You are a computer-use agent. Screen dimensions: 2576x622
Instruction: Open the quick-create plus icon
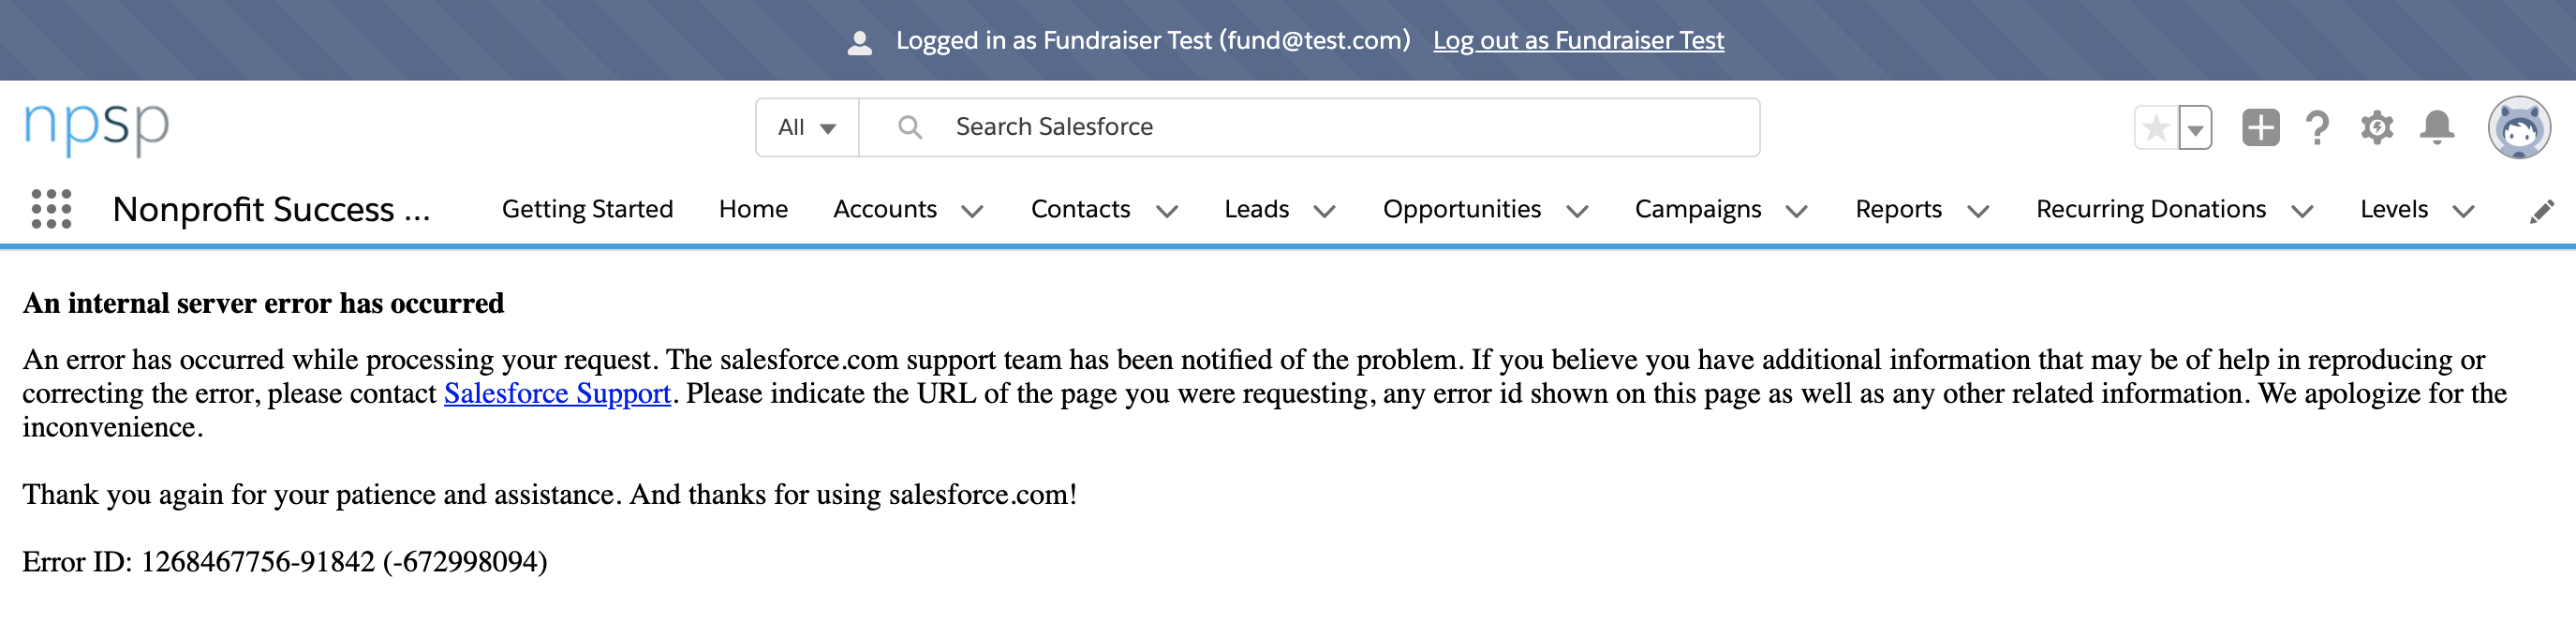click(x=2259, y=127)
